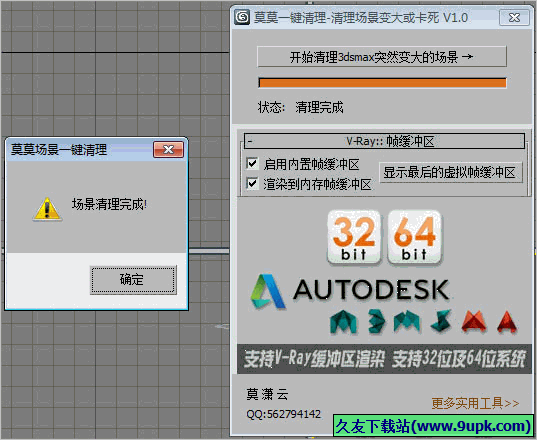
Task: Toggle 渲染到内存帧缓冲区 checkbox
Action: pyautogui.click(x=252, y=184)
